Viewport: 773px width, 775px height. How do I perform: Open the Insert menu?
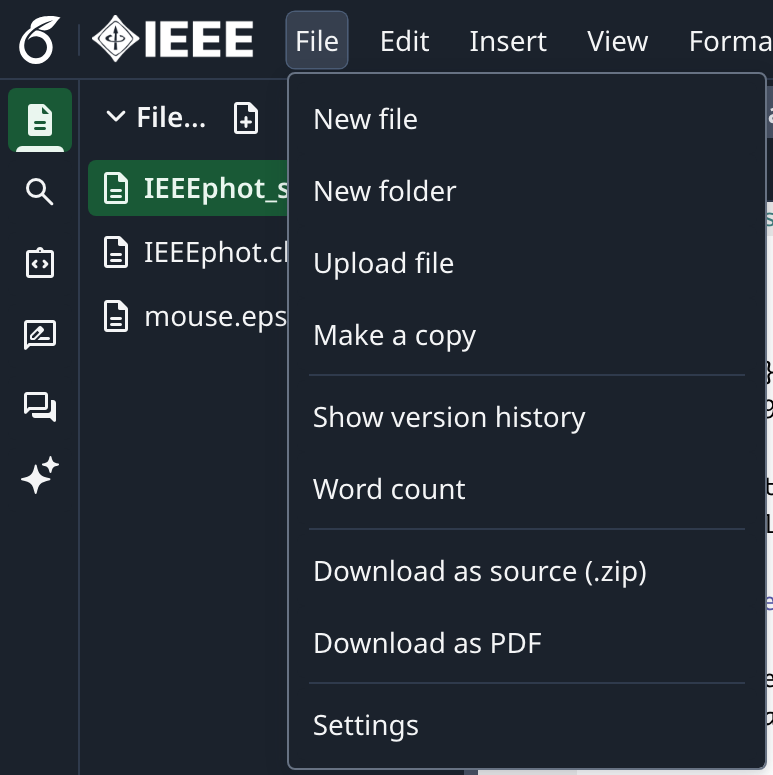pyautogui.click(x=508, y=41)
